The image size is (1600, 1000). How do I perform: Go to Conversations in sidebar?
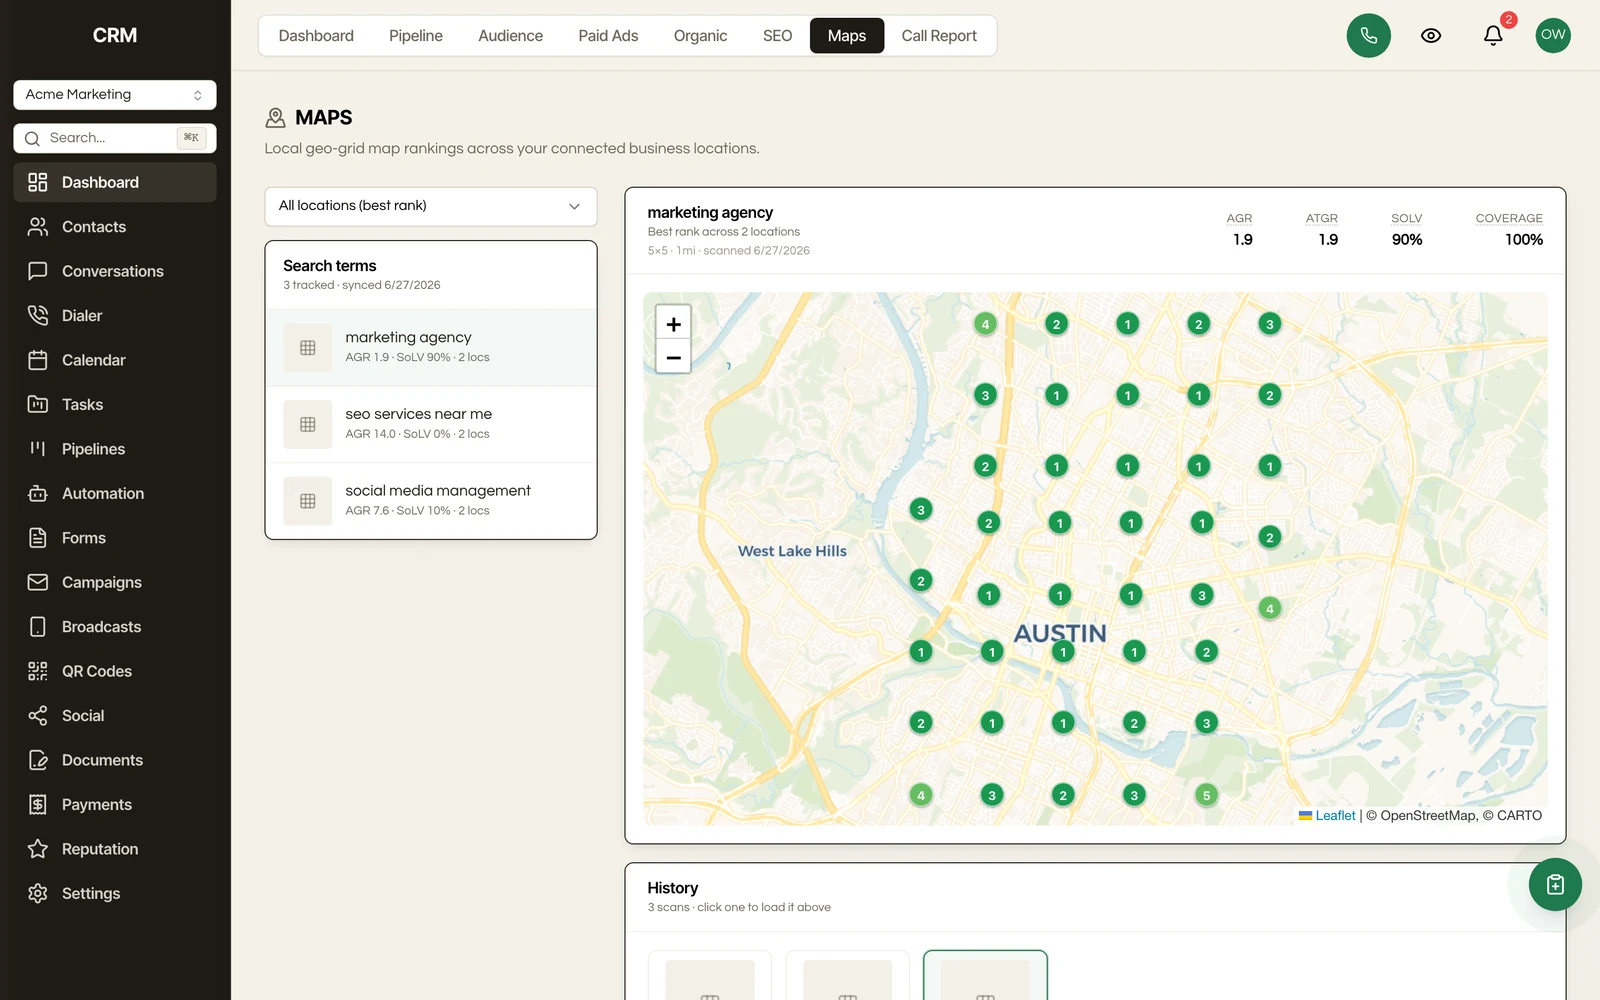click(x=115, y=271)
